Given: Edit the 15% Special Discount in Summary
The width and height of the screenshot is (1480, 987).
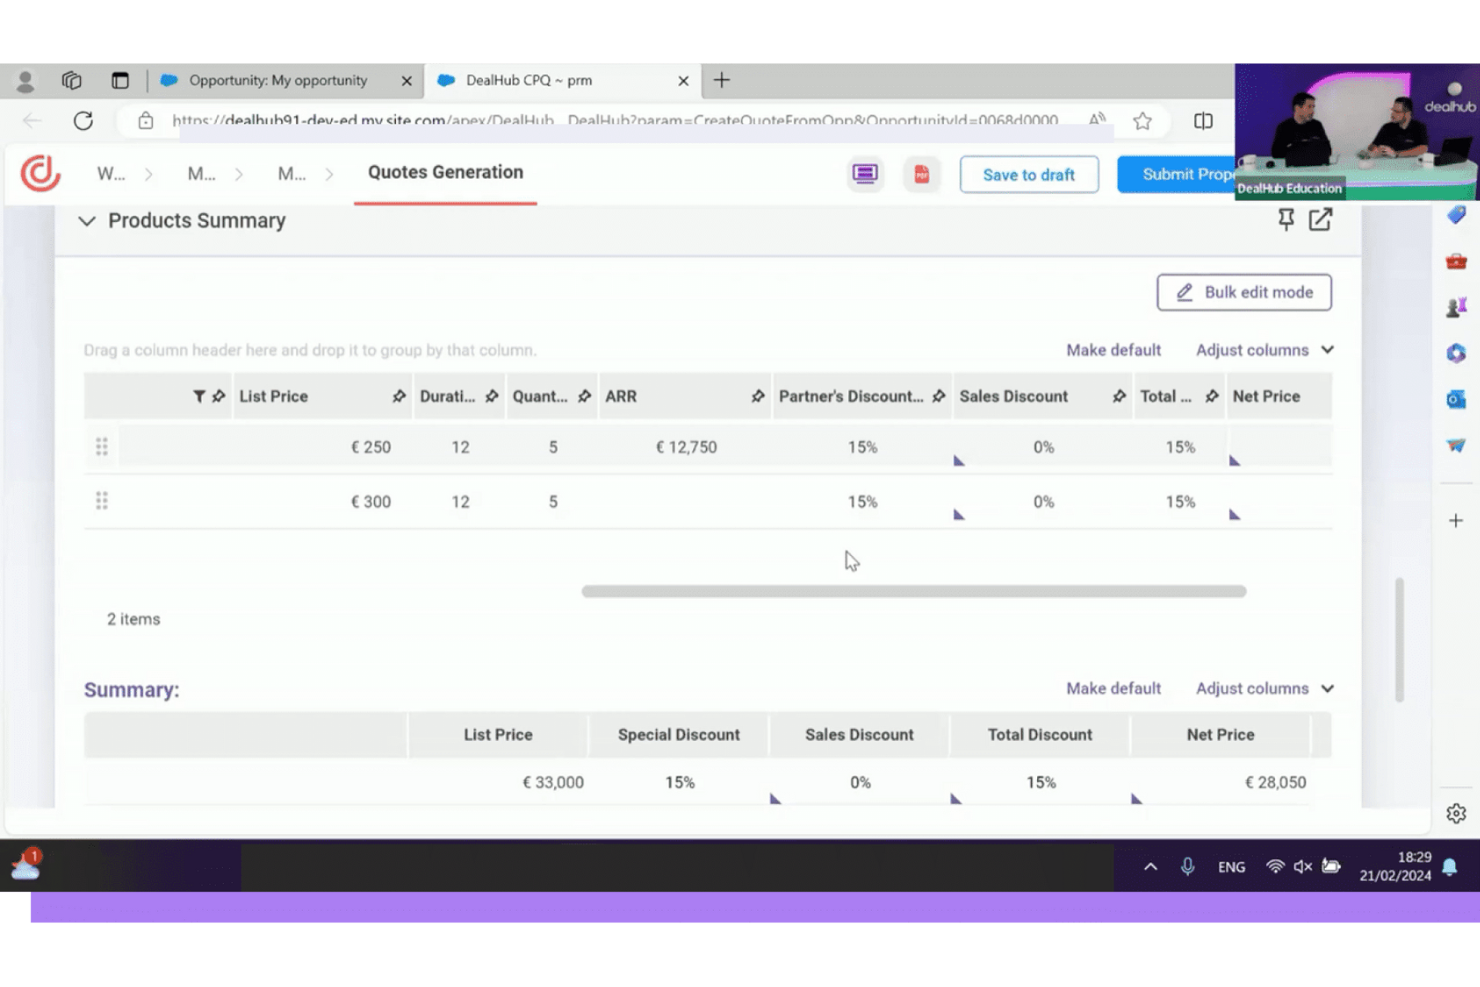Looking at the screenshot, I should click(679, 782).
